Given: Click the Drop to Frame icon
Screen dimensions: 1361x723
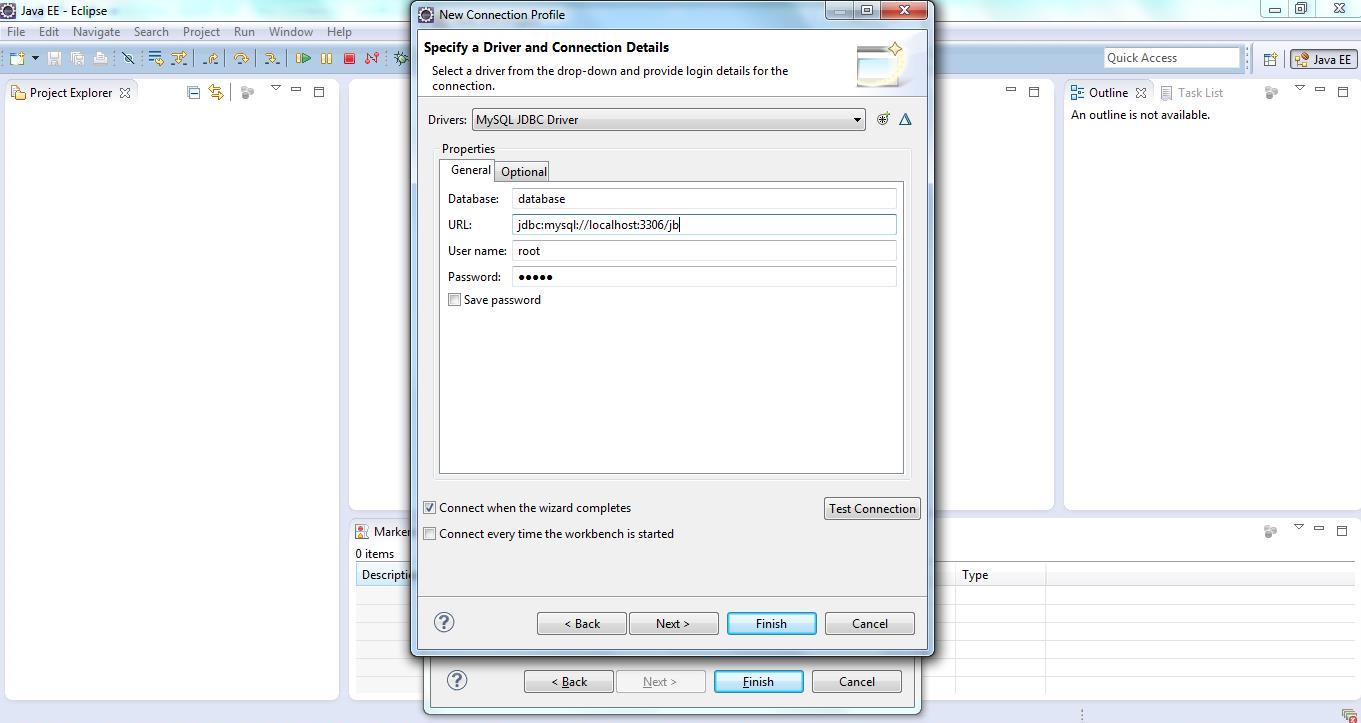Looking at the screenshot, I should (x=156, y=58).
